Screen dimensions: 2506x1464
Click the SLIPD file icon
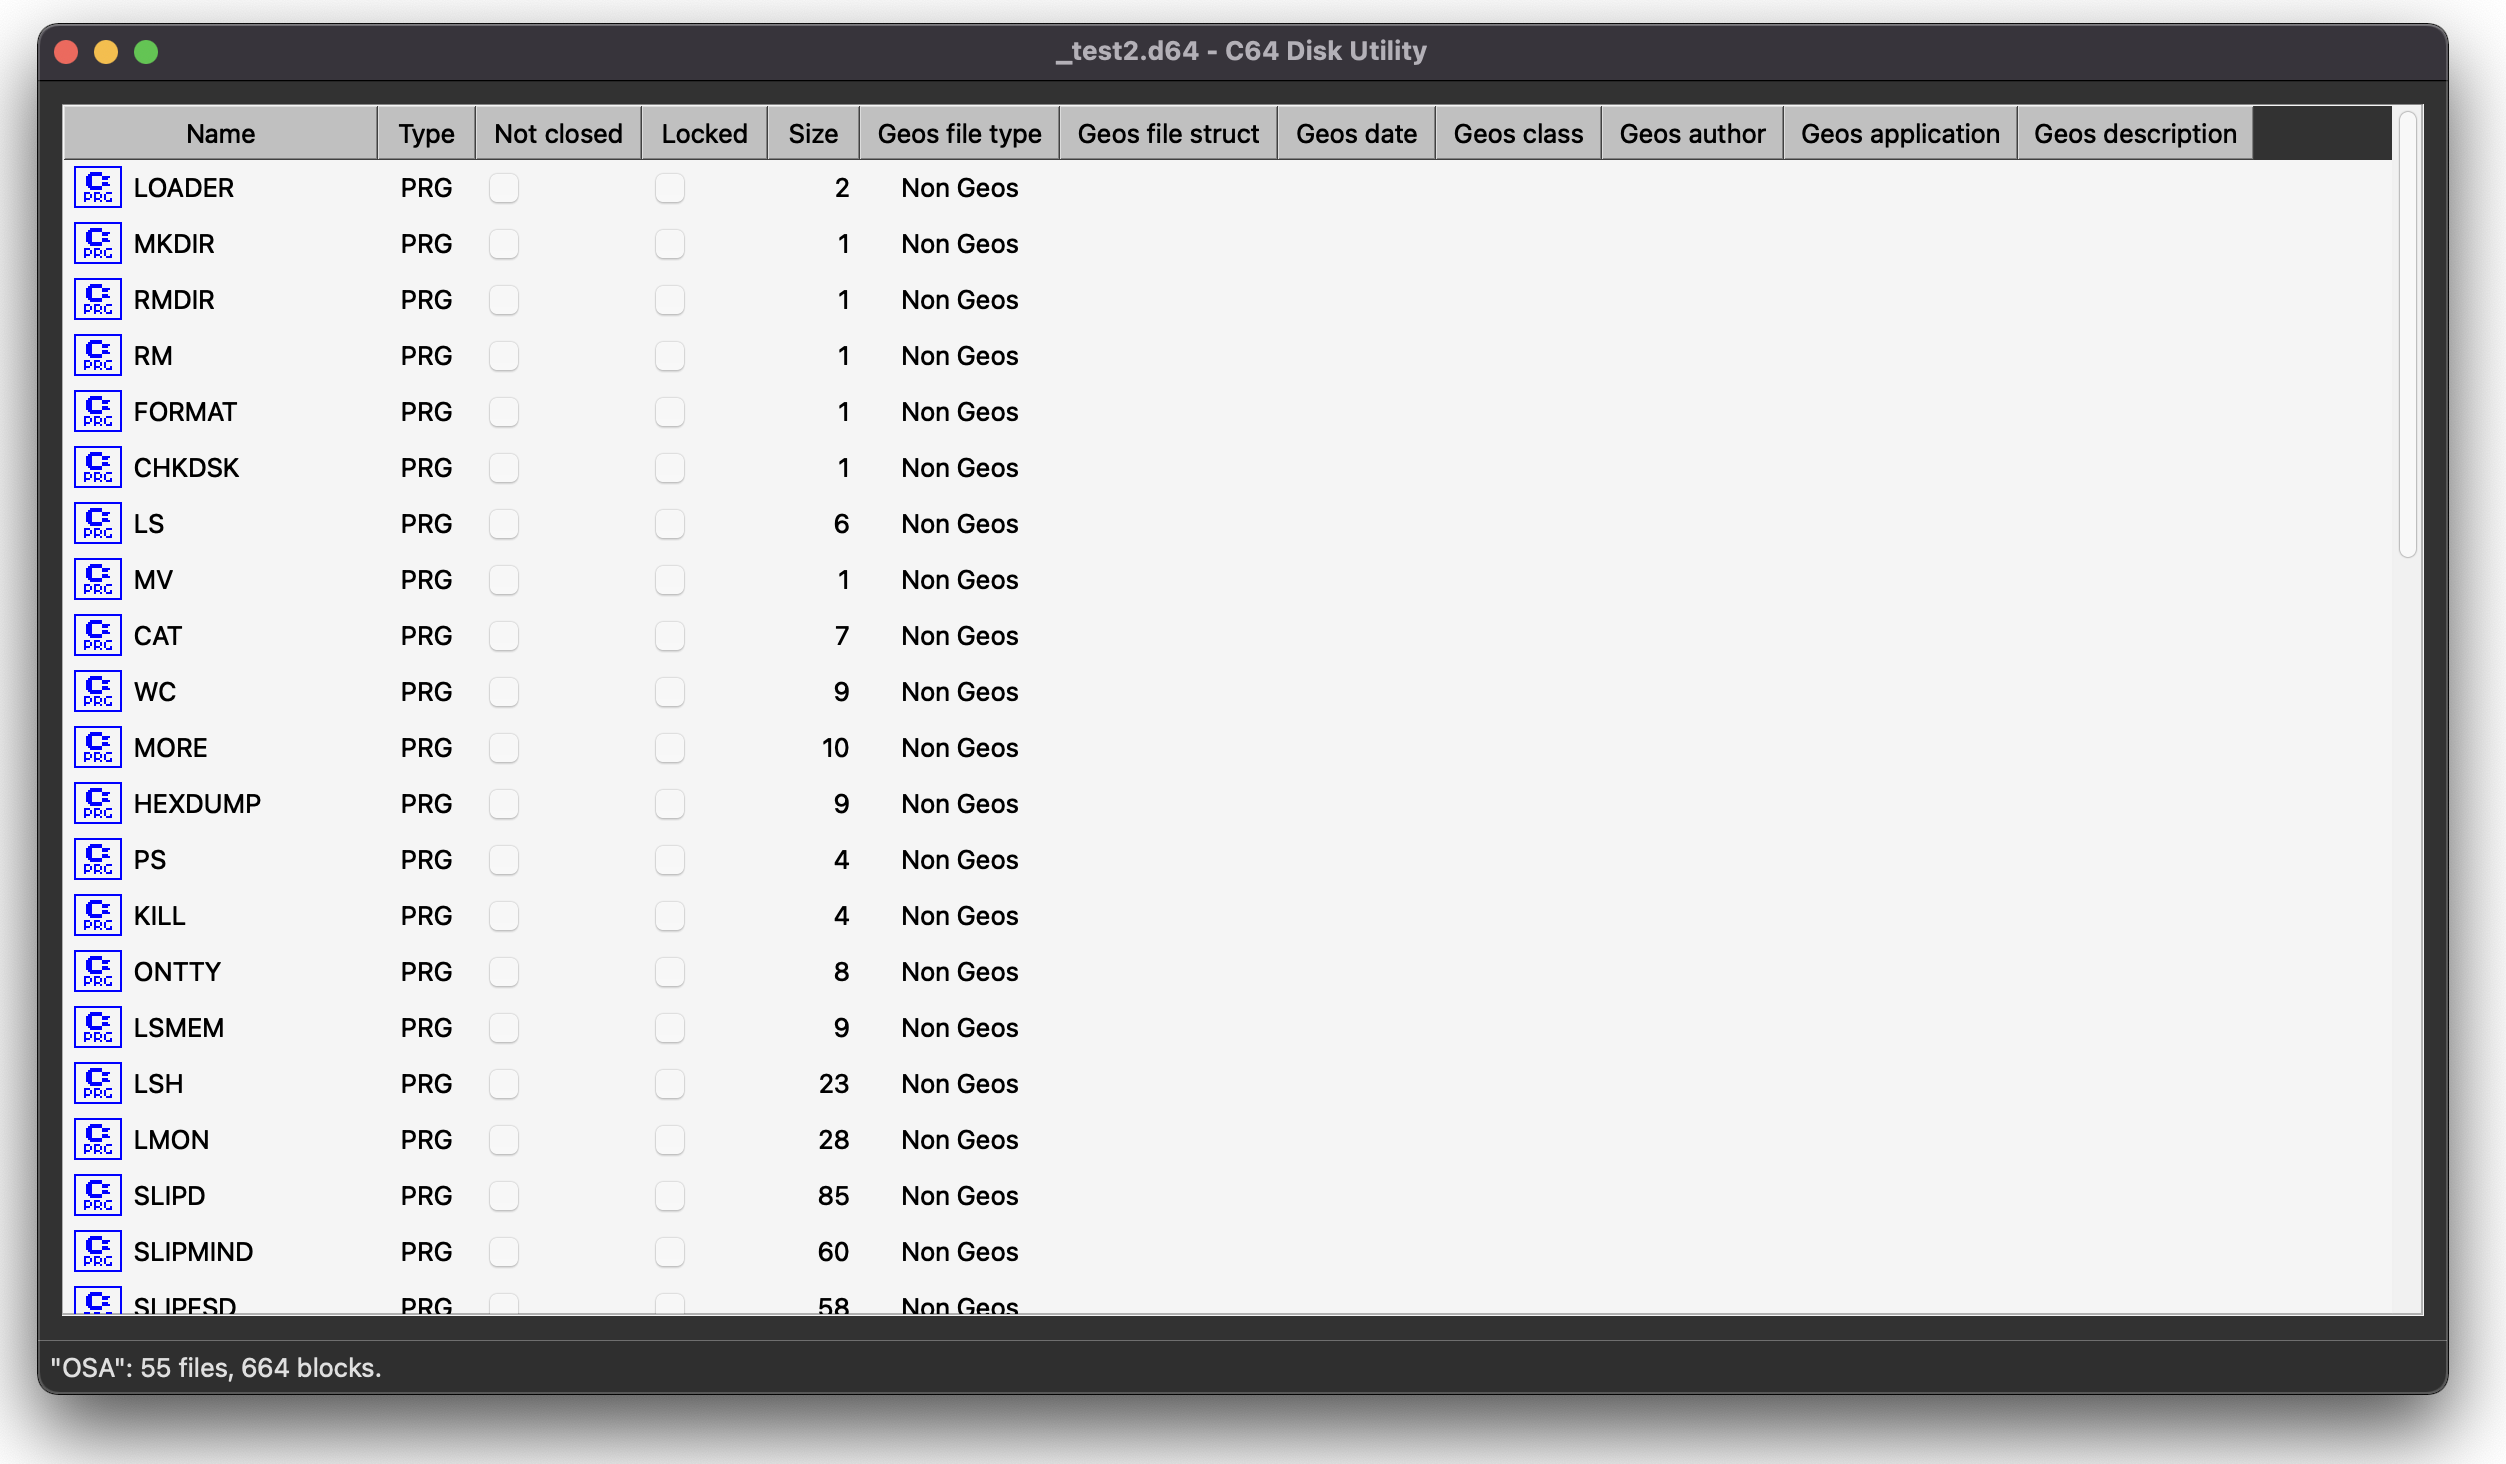point(98,1196)
